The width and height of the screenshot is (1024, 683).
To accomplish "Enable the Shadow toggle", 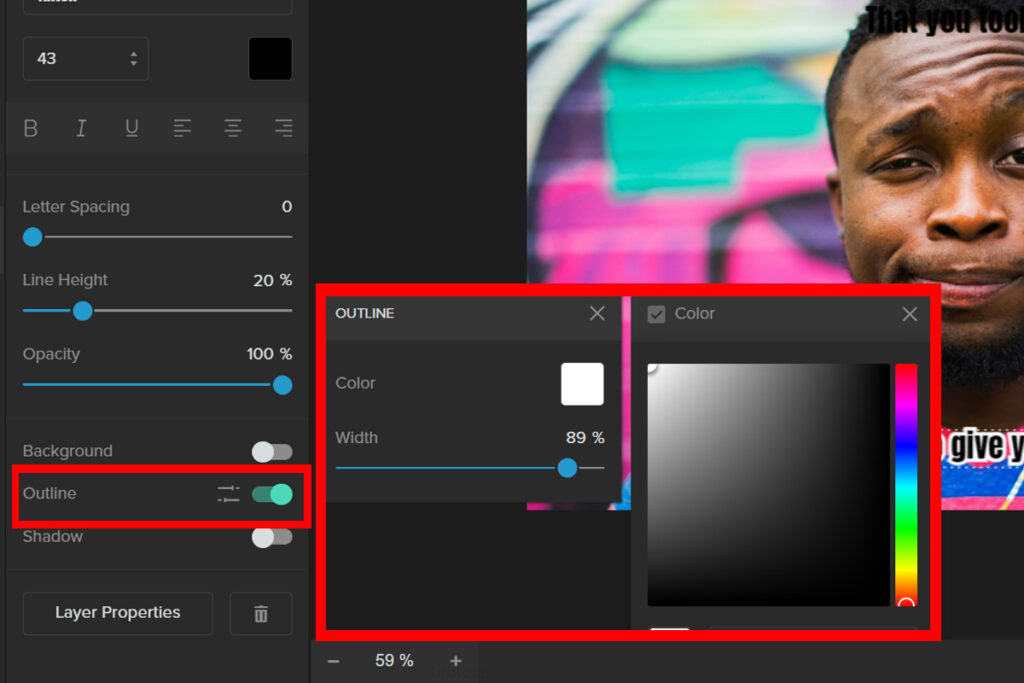I will point(272,537).
